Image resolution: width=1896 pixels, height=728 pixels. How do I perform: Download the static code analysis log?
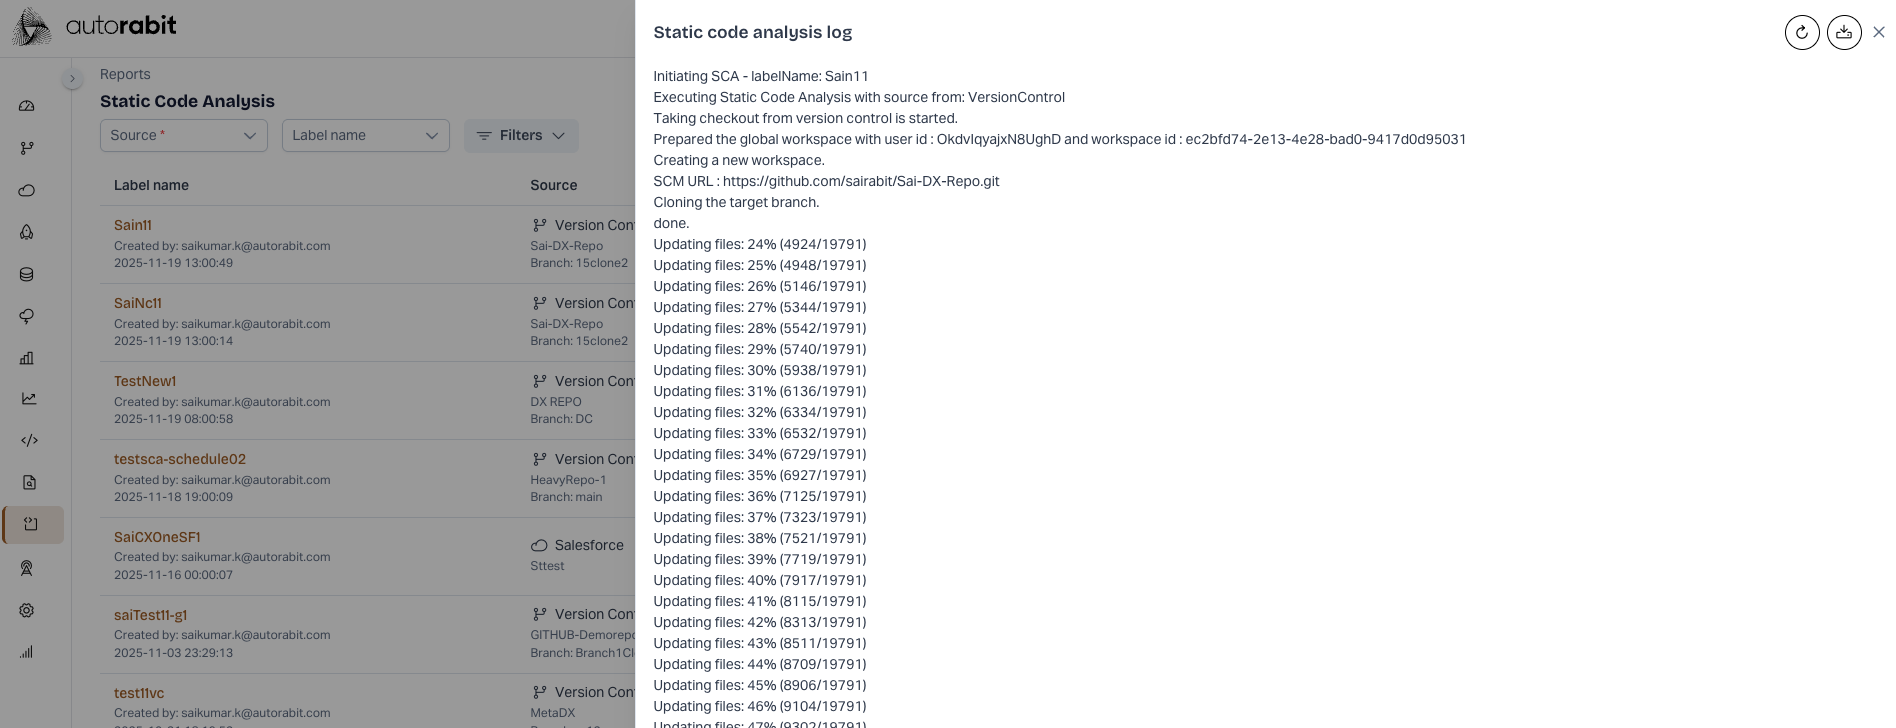[1844, 33]
